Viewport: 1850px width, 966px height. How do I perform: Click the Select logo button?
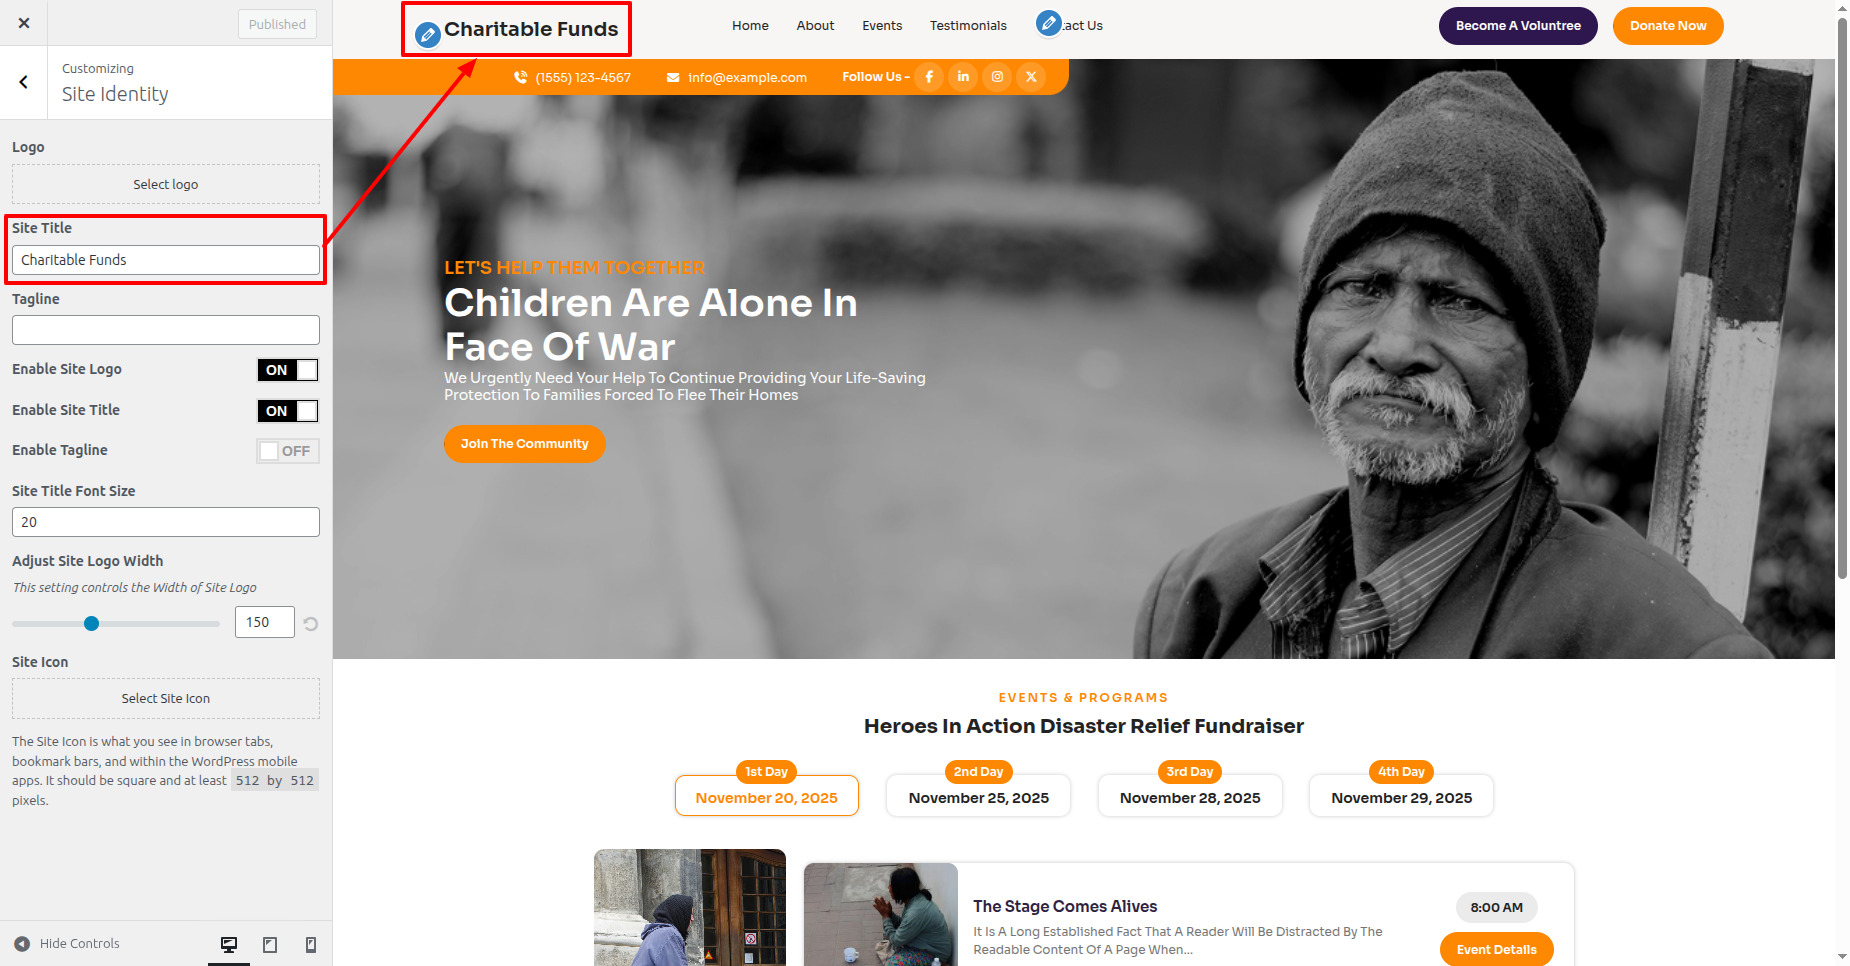tap(166, 184)
